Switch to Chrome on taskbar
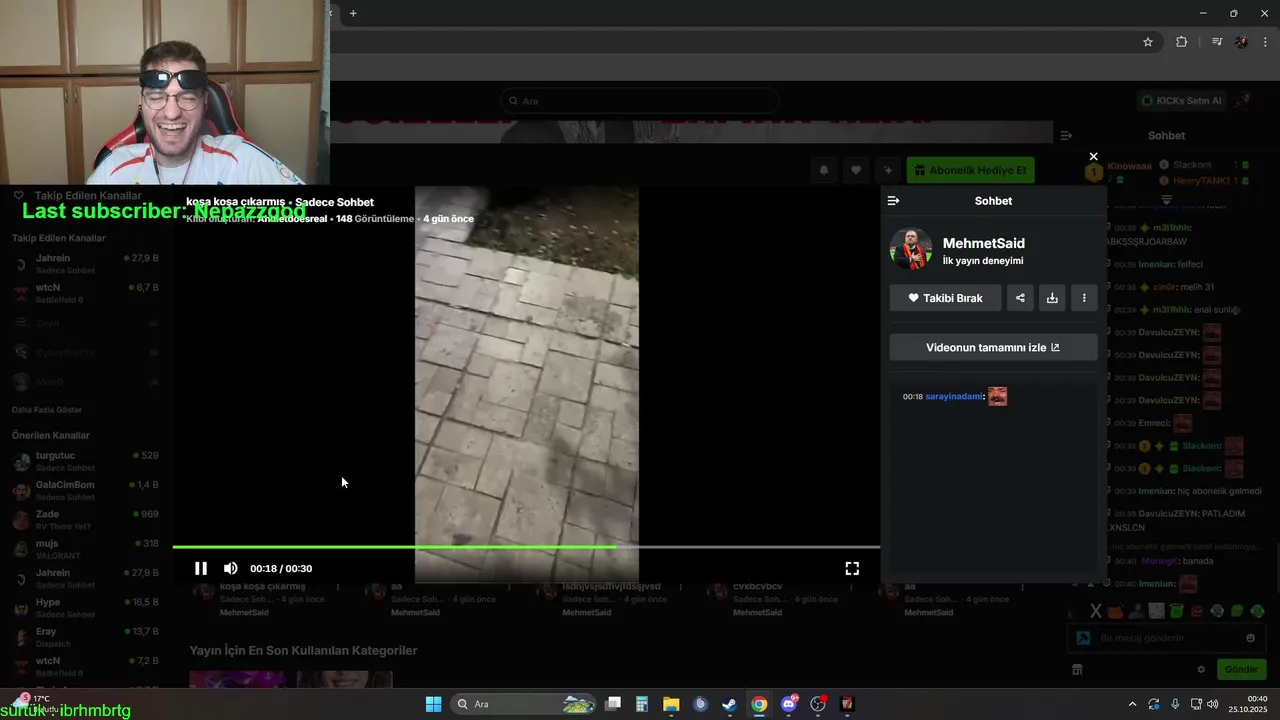Screen dimensions: 1280x720 759,704
